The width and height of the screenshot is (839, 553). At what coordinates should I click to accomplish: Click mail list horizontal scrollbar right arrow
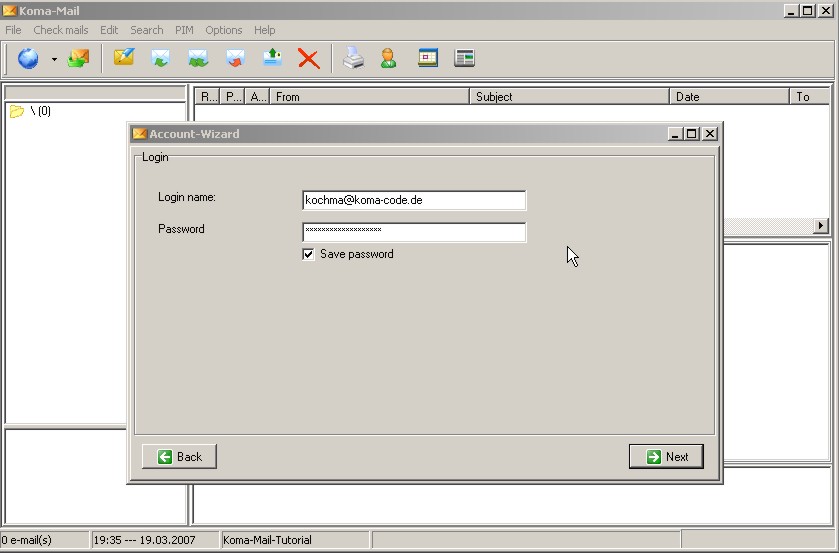tap(821, 226)
